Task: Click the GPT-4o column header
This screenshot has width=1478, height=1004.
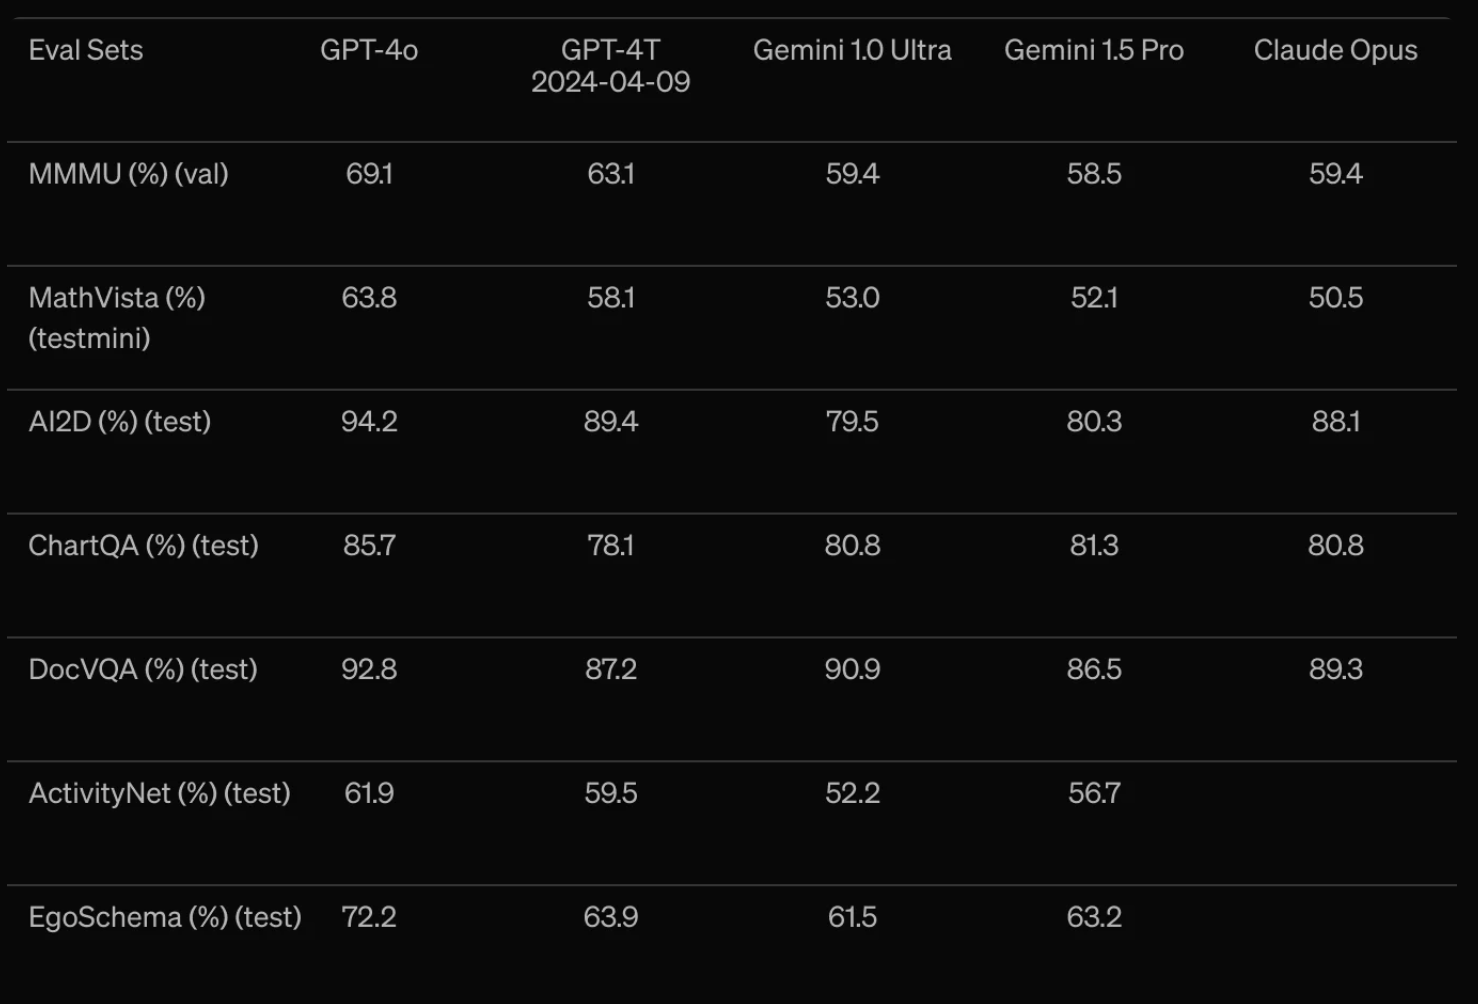Action: 369,50
